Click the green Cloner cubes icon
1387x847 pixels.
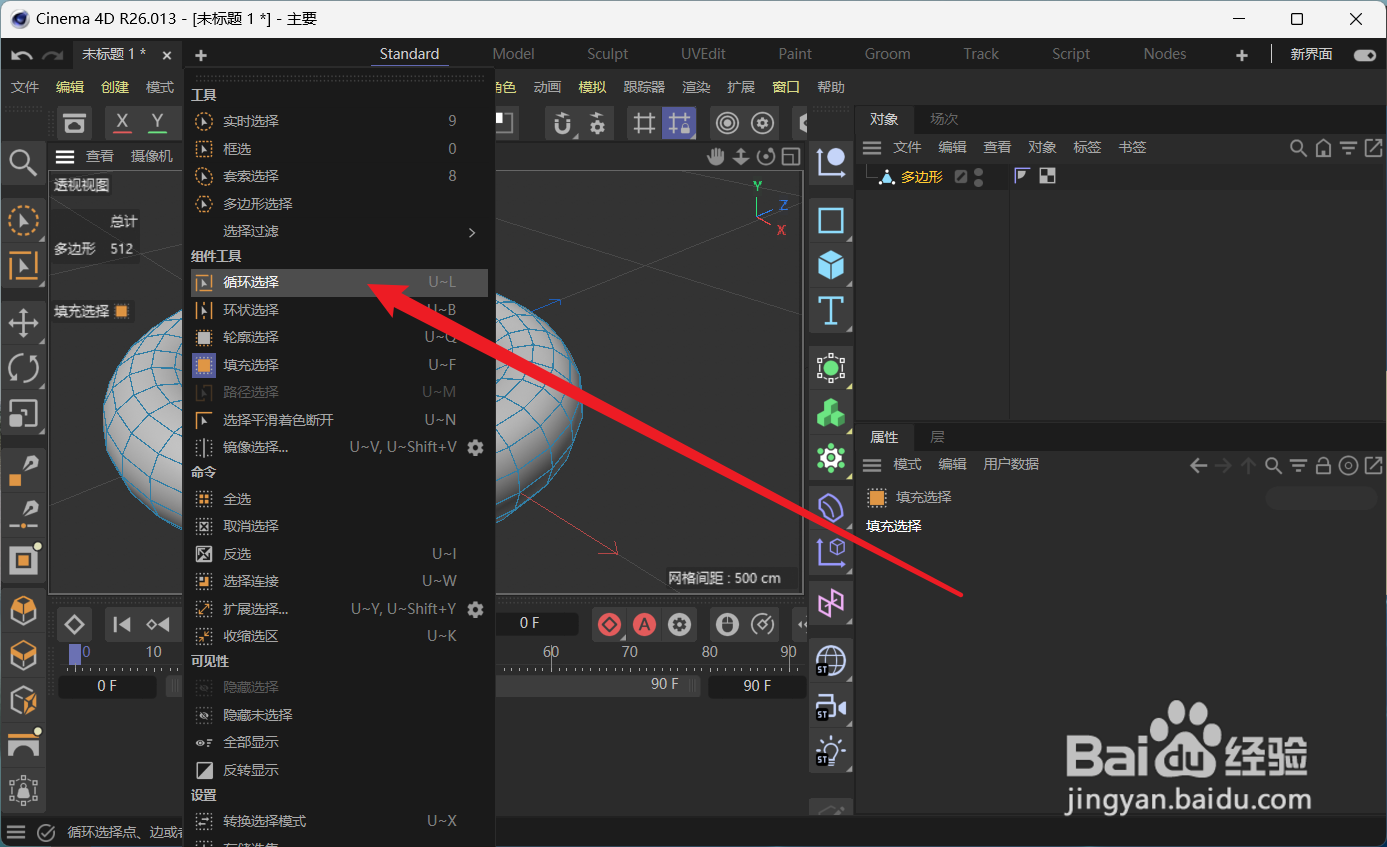click(x=831, y=413)
